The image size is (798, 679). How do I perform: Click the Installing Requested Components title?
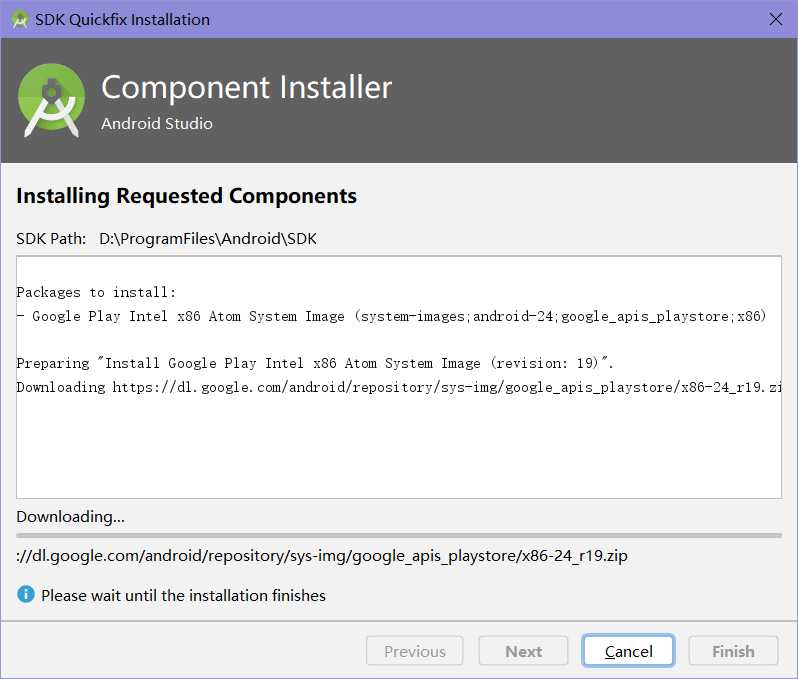186,196
